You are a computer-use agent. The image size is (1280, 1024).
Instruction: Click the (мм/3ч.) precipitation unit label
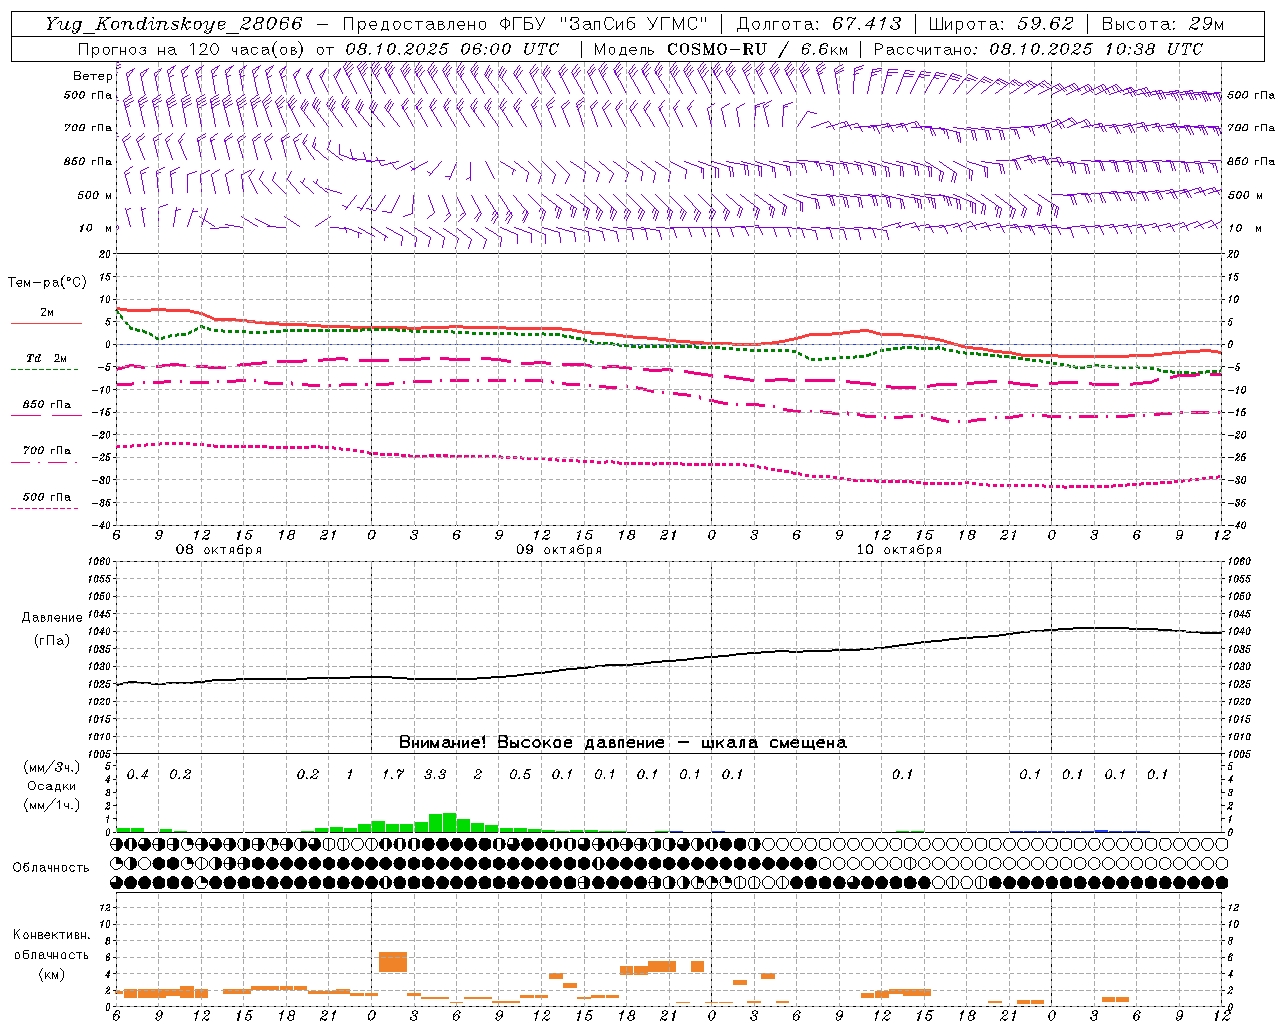click(x=51, y=767)
